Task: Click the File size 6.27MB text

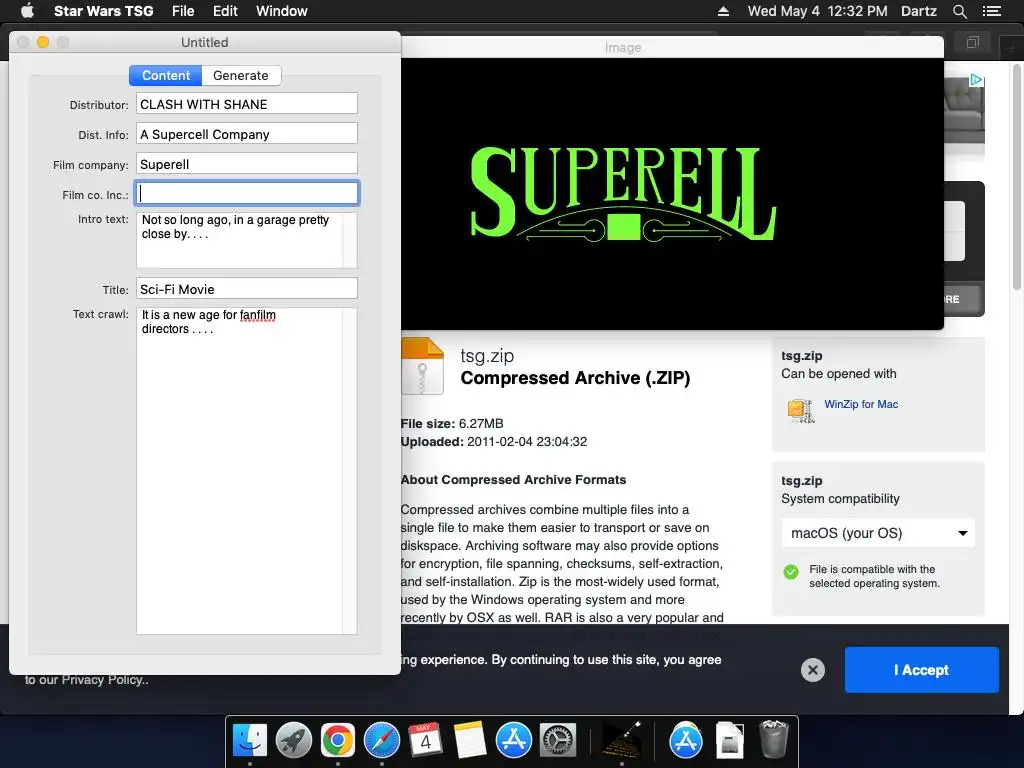Action: (452, 423)
